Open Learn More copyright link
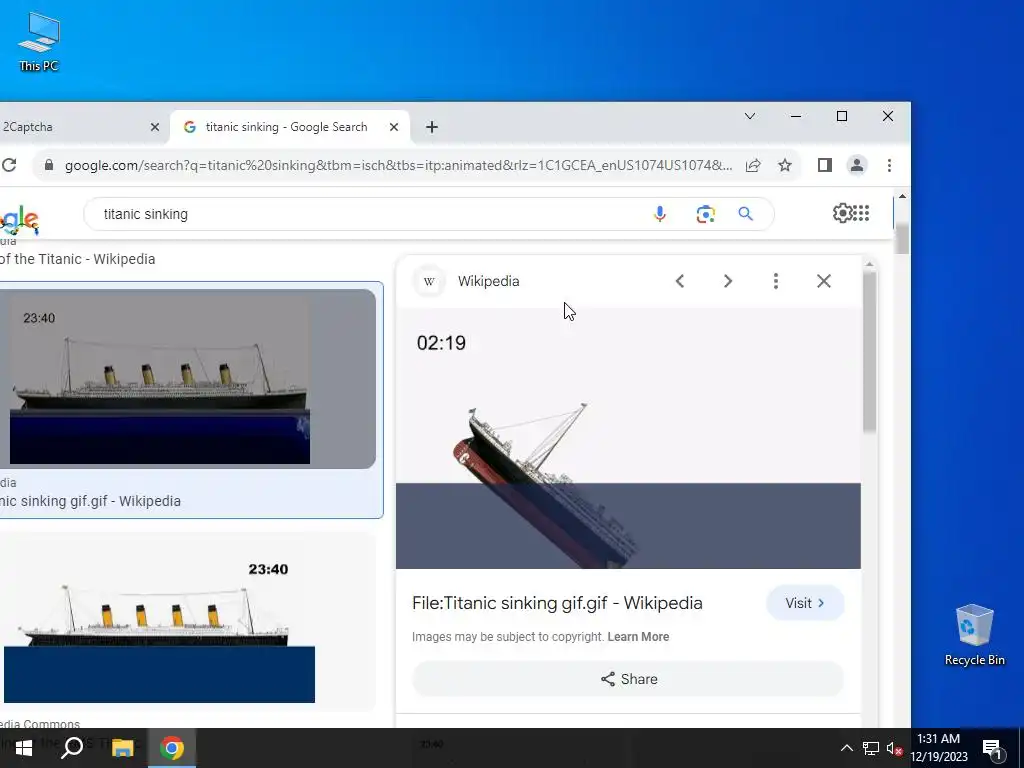The width and height of the screenshot is (1024, 768). coord(638,637)
